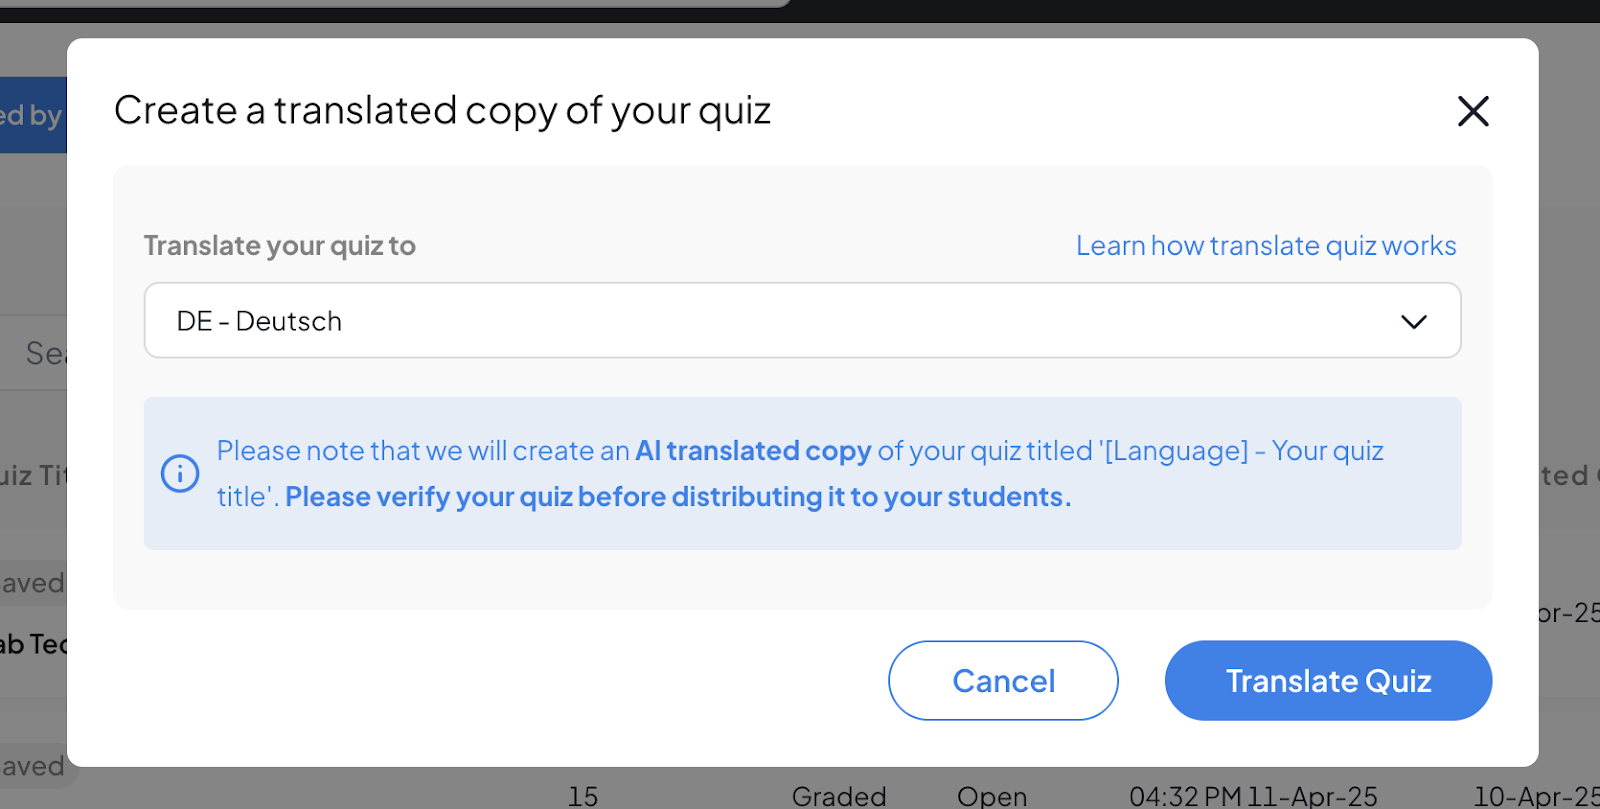Select the 'Graded' cell in background table
Viewport: 1600px width, 809px height.
point(838,796)
